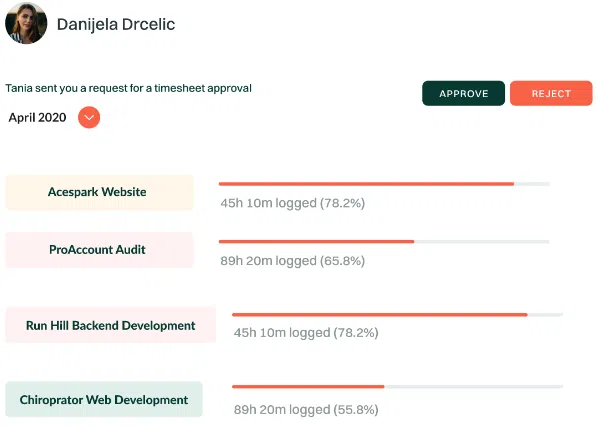Image resolution: width=598 pixels, height=427 pixels.
Task: Open Run Hill Backend Development project
Action: pyautogui.click(x=111, y=325)
